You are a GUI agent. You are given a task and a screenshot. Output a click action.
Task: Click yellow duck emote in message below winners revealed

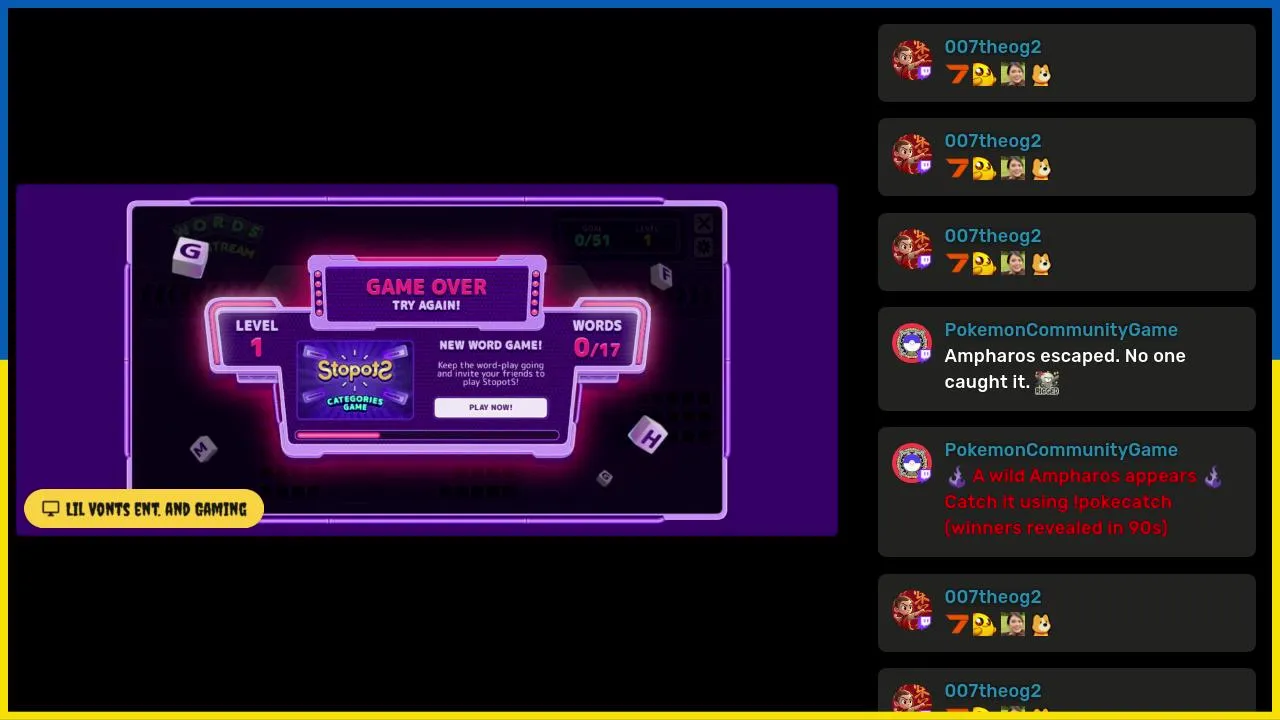point(984,625)
